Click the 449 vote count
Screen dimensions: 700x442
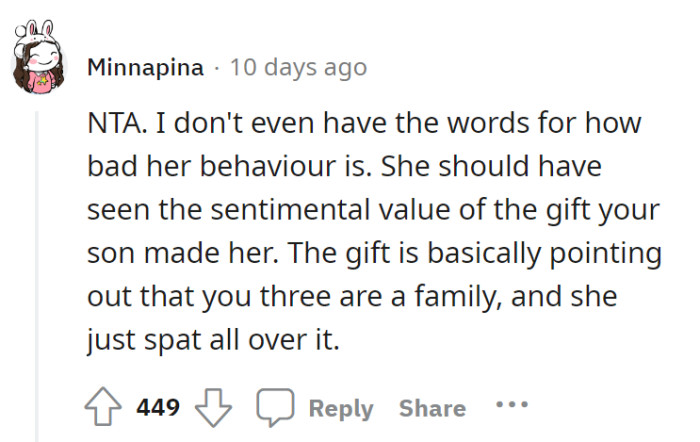click(x=158, y=408)
